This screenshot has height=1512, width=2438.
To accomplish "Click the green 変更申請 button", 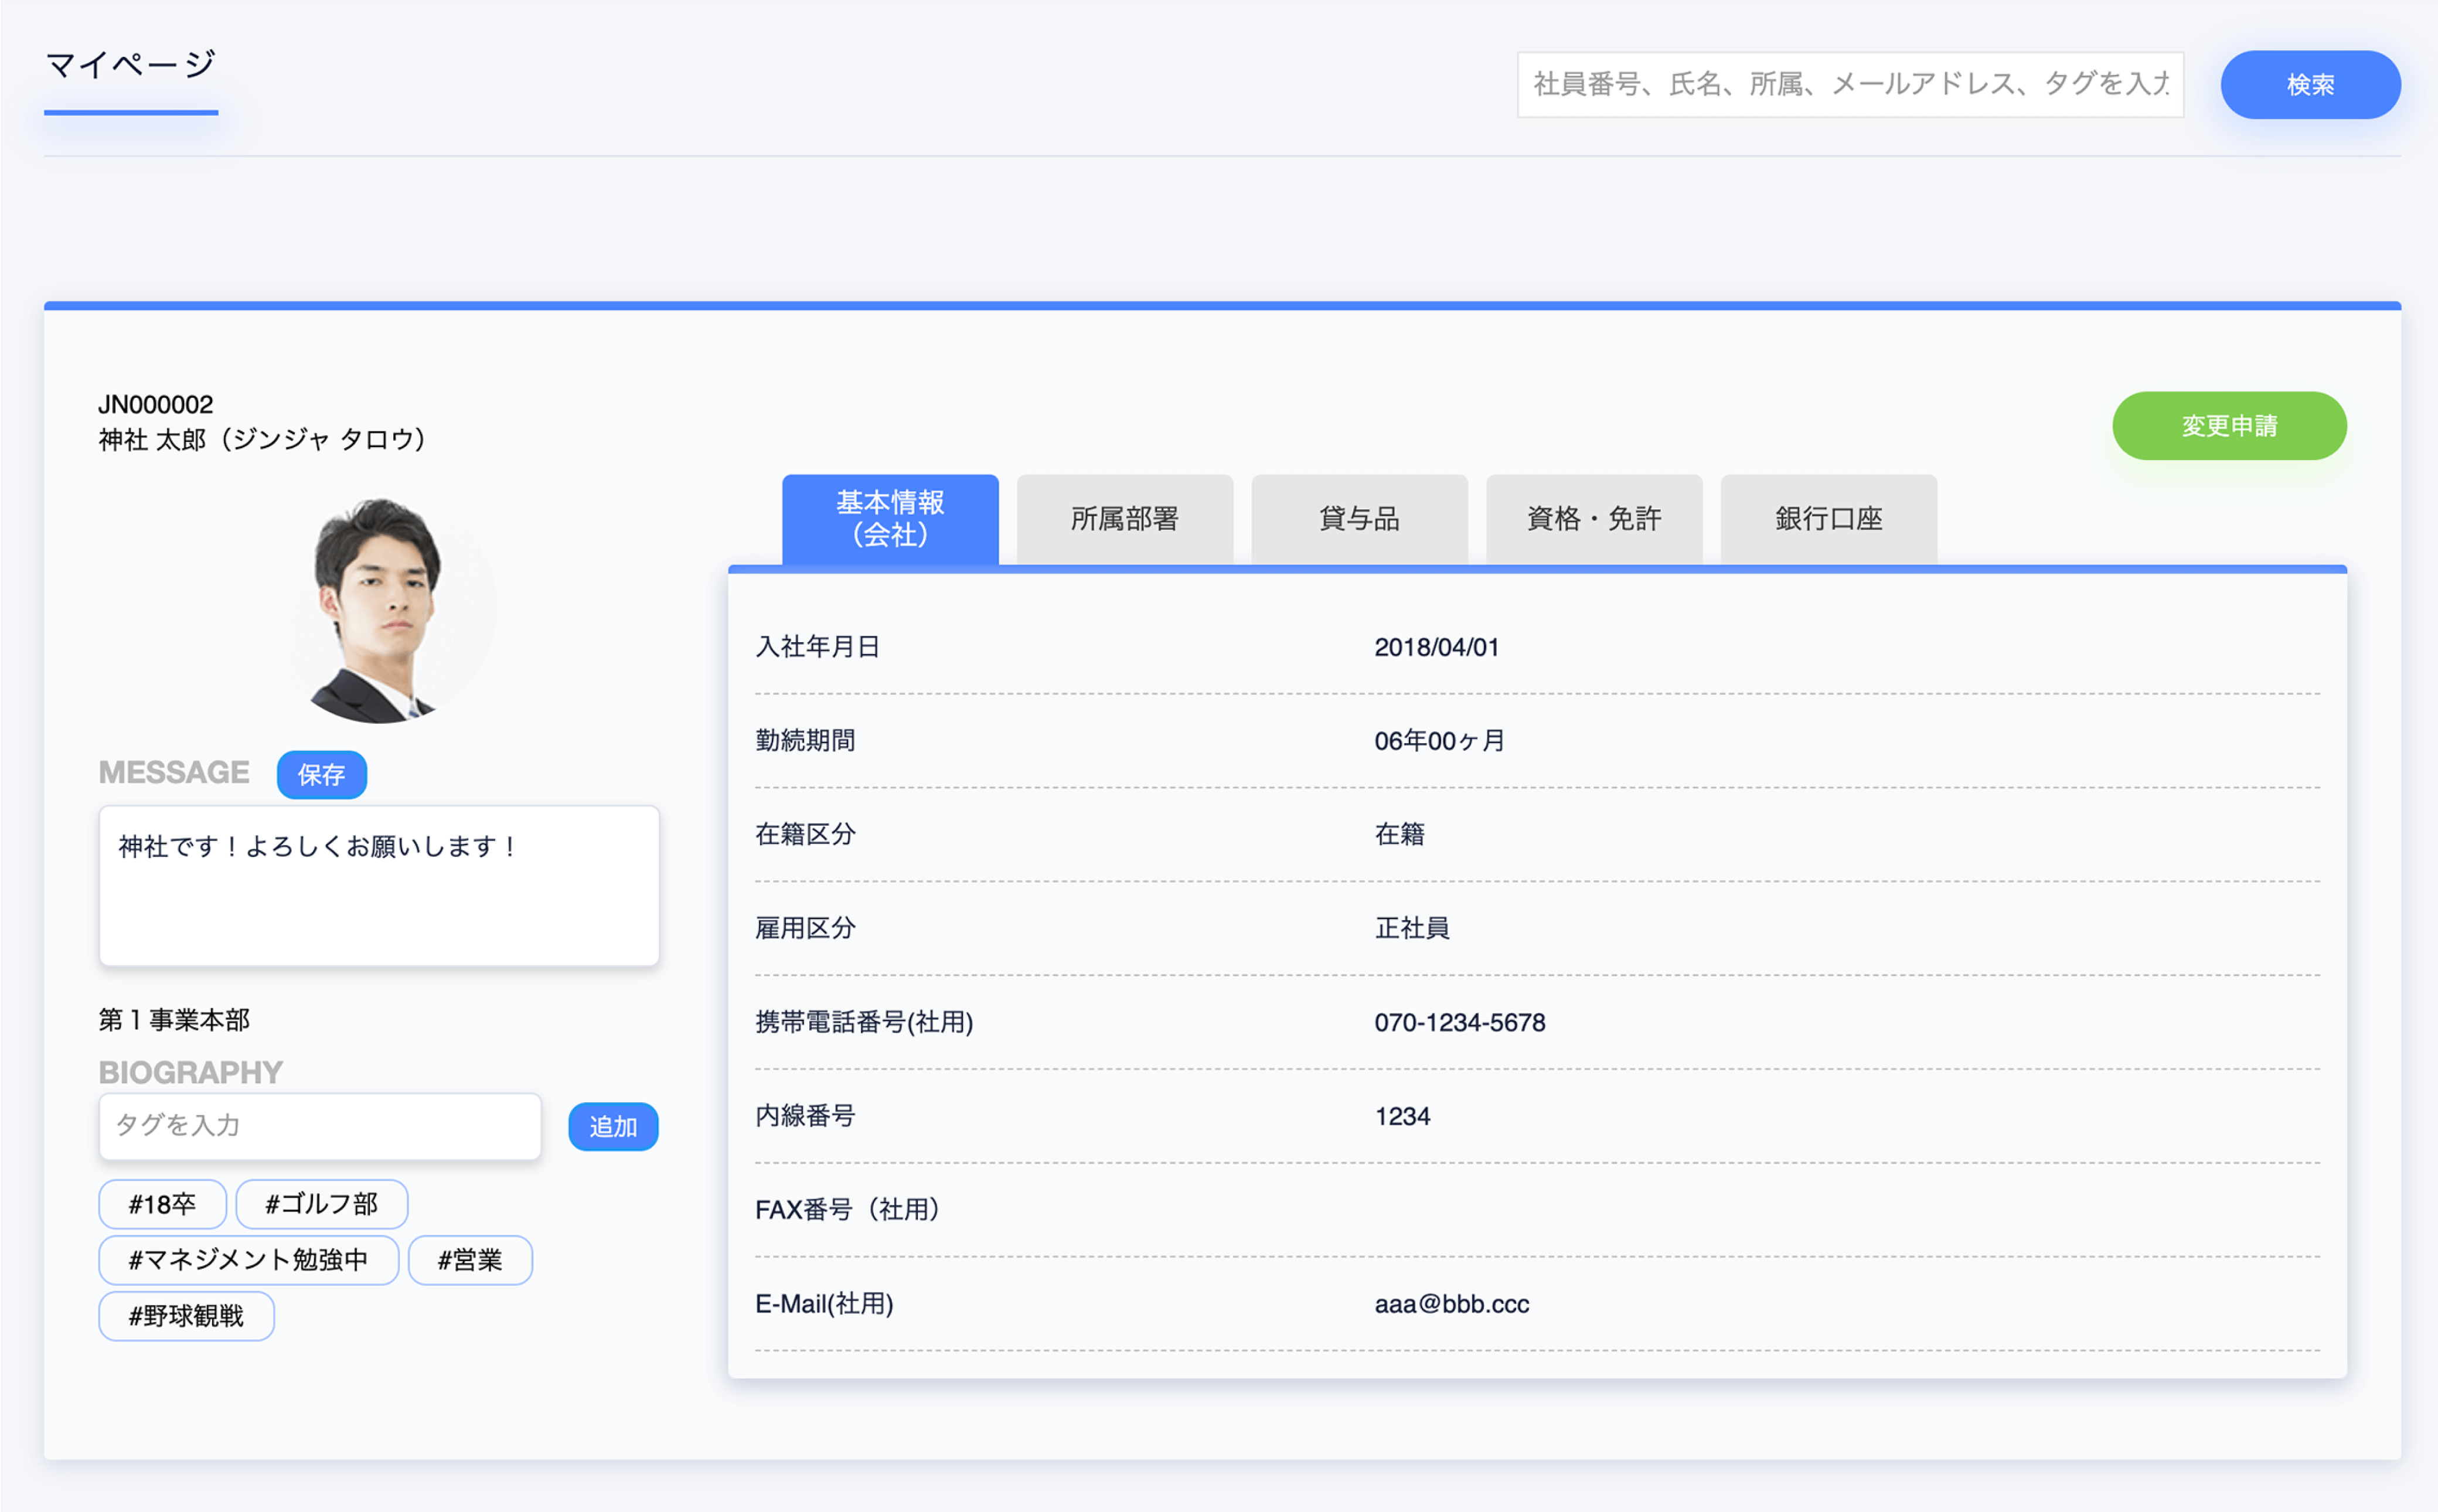I will click(x=2228, y=426).
